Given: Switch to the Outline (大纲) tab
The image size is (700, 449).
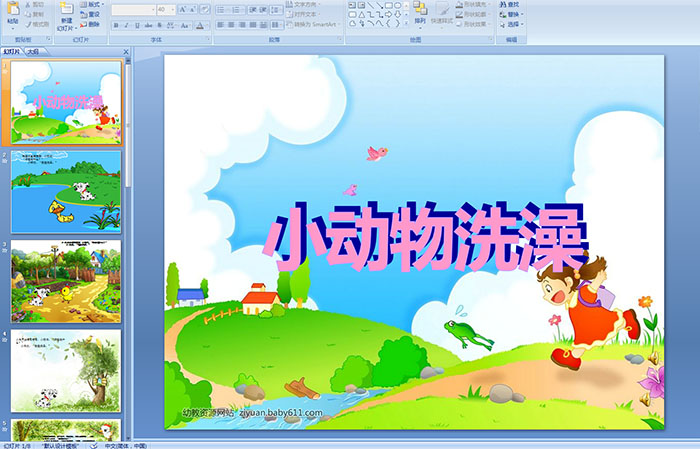Looking at the screenshot, I should [x=34, y=50].
